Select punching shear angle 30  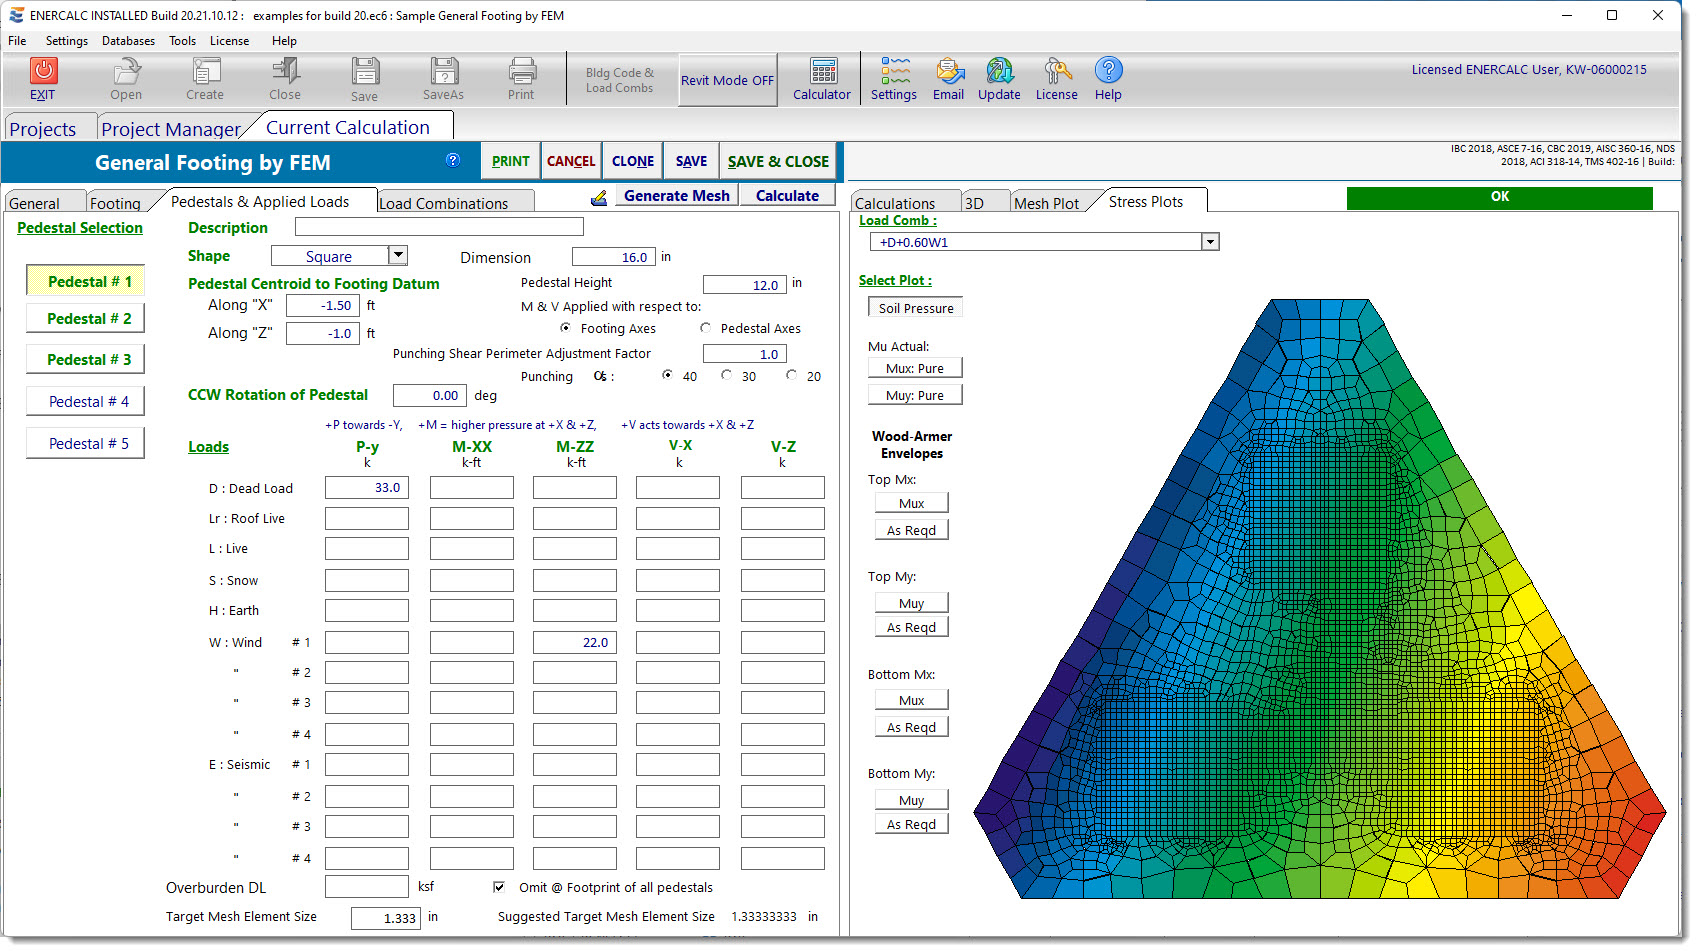tap(726, 375)
